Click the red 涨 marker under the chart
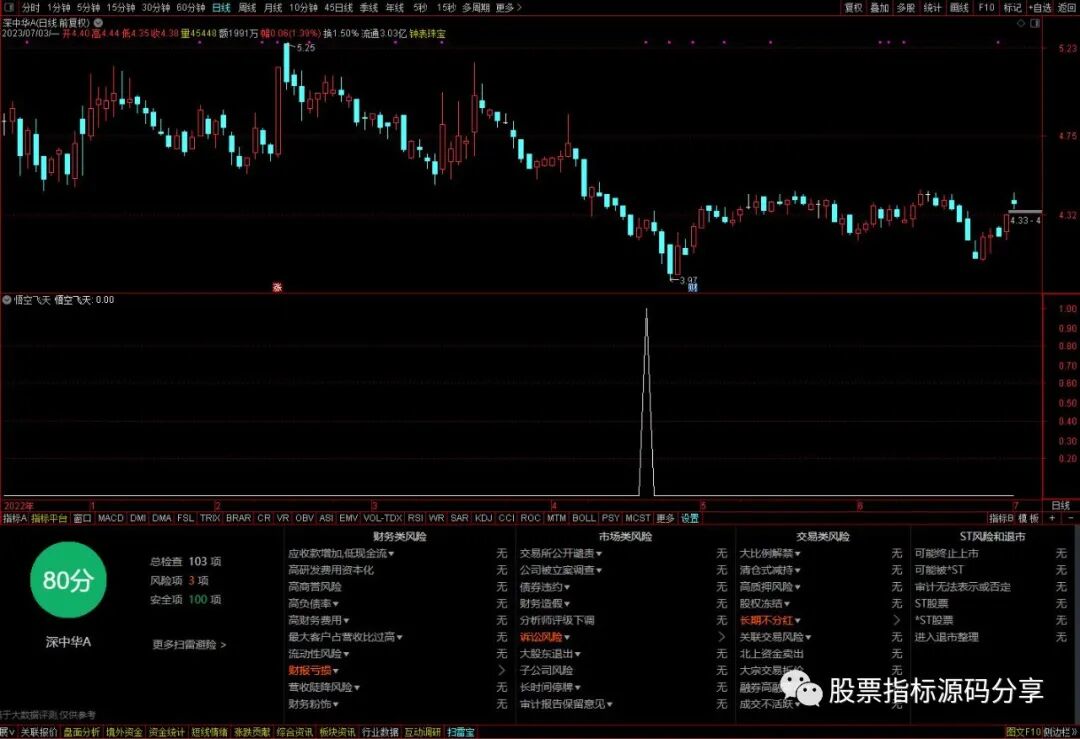 click(x=277, y=287)
